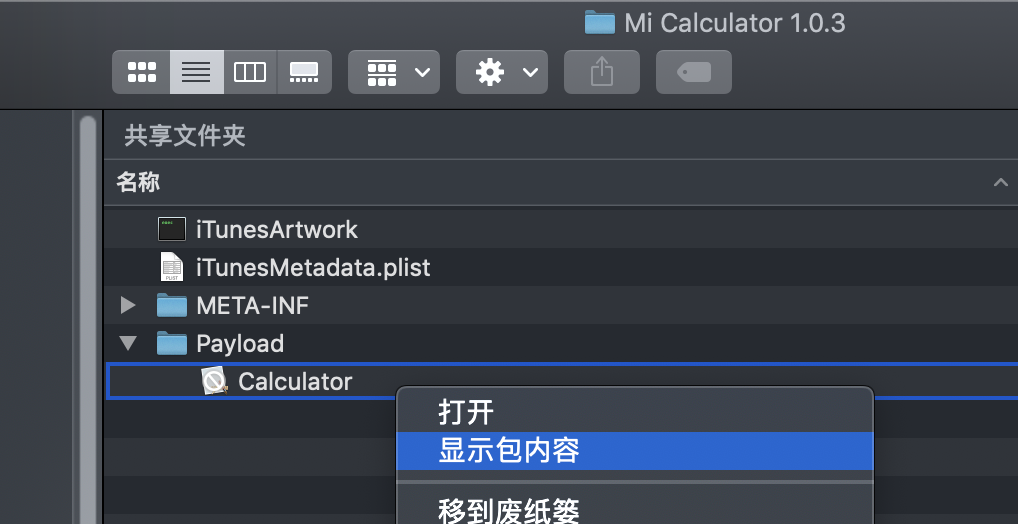Select the iTunesArtwork file
The image size is (1018, 524).
(x=276, y=230)
